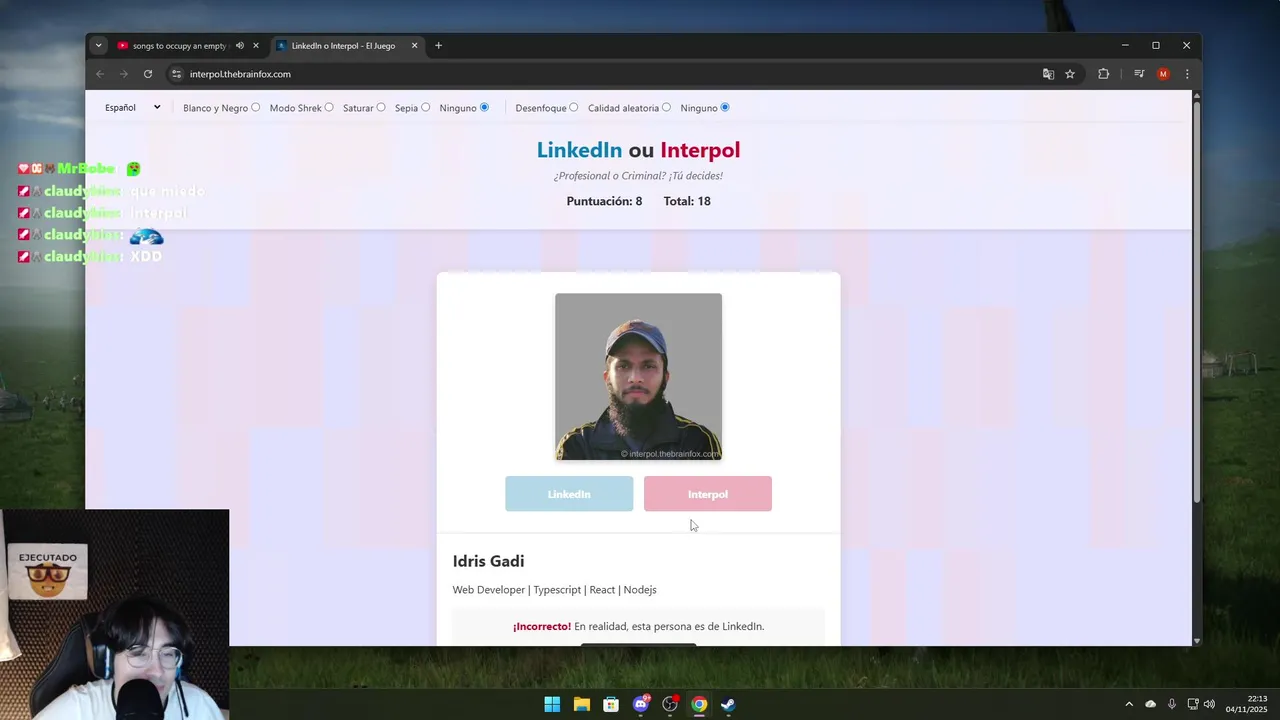Bookmark this page with the star icon

tap(1070, 74)
